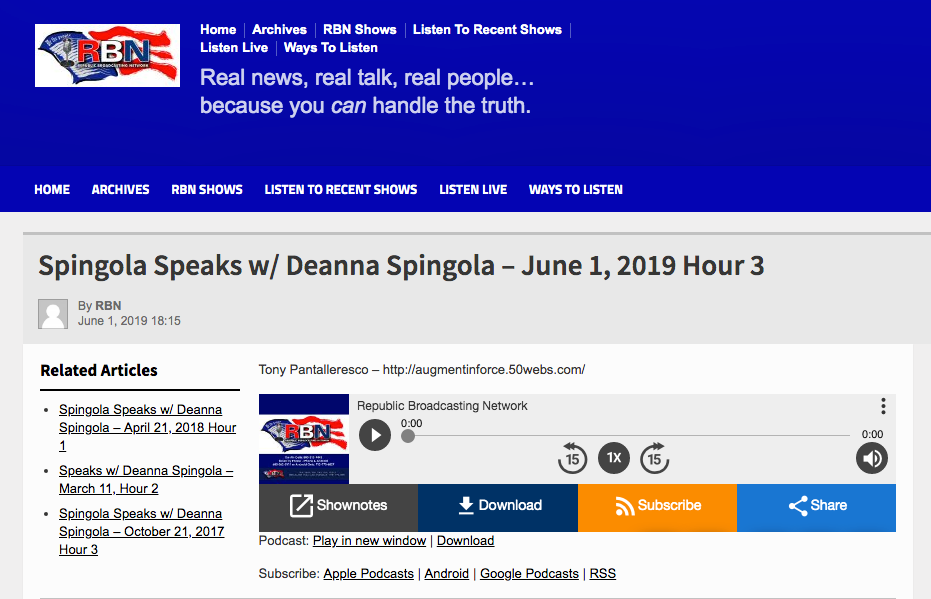Viewport: 931px width, 599px height.
Task: Mute the audio player volume
Action: [x=872, y=458]
